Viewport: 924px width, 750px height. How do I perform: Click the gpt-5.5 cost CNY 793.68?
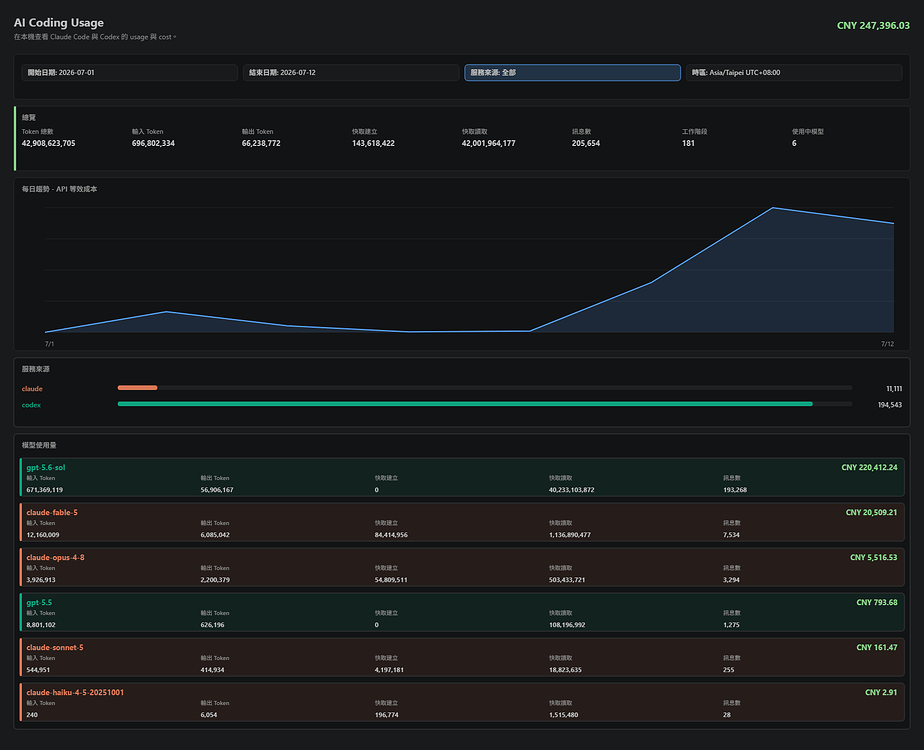pyautogui.click(x=877, y=602)
